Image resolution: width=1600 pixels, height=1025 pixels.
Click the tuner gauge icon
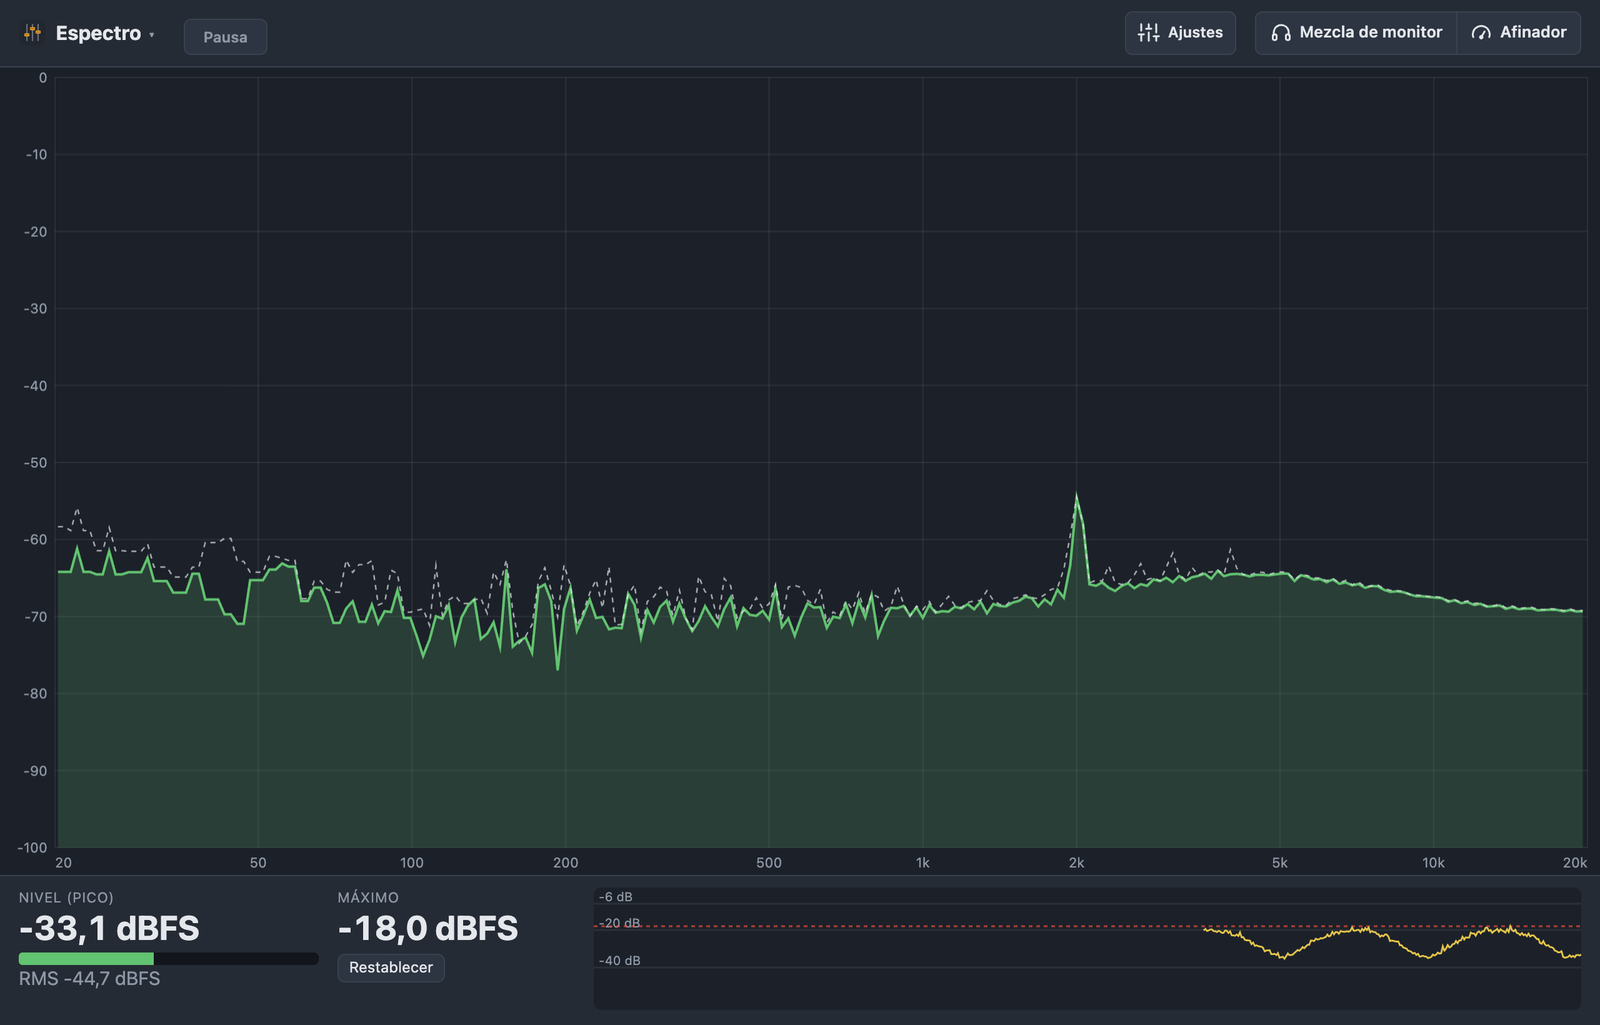1481,33
